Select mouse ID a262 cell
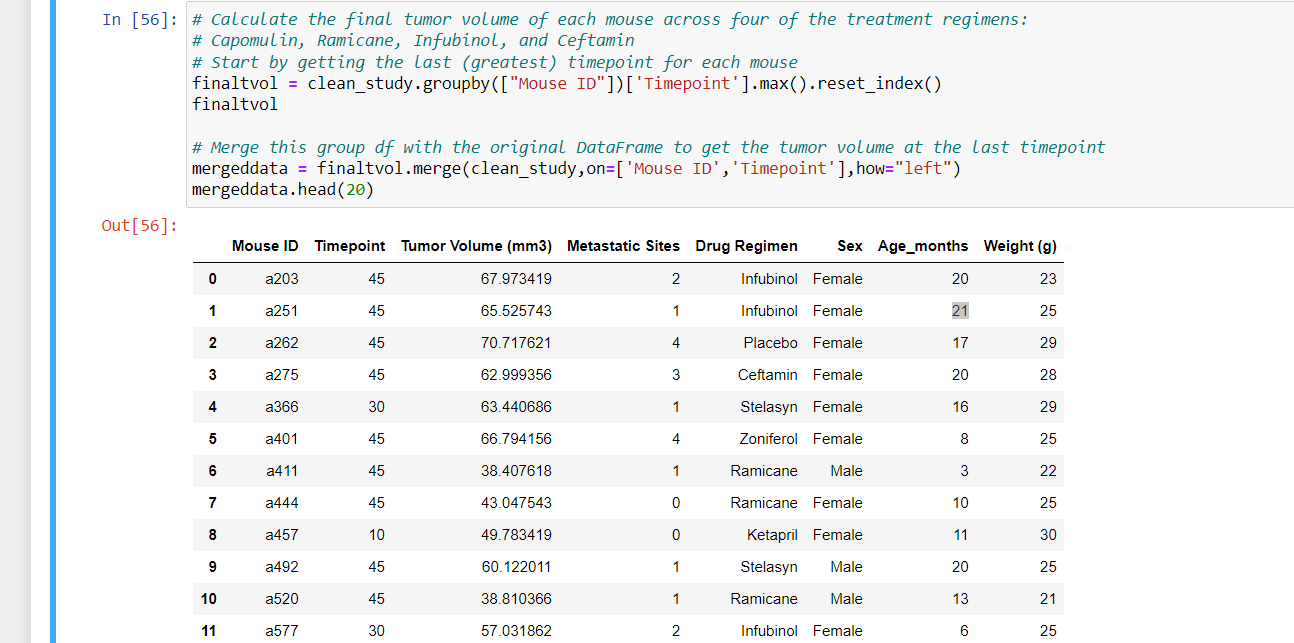Viewport: 1294px width, 643px height. click(x=282, y=343)
